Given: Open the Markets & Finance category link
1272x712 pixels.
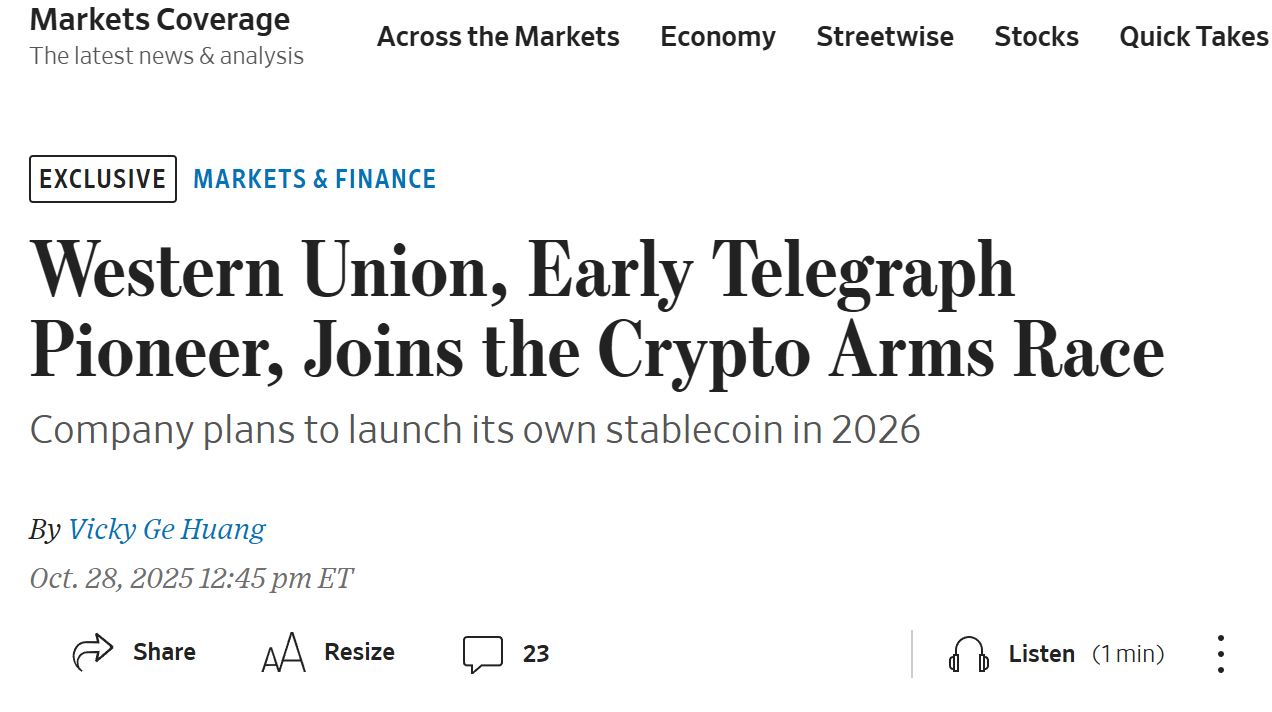Looking at the screenshot, I should pyautogui.click(x=314, y=179).
